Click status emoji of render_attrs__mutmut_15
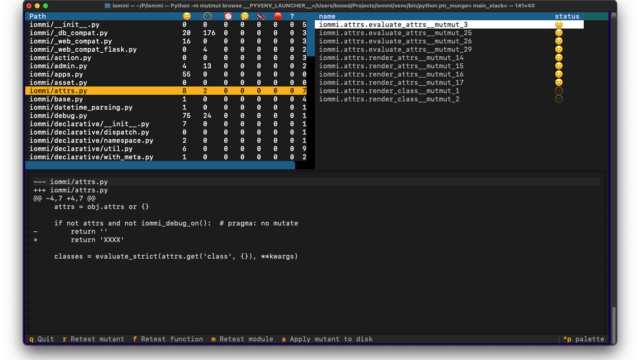640x360 pixels. pos(559,66)
